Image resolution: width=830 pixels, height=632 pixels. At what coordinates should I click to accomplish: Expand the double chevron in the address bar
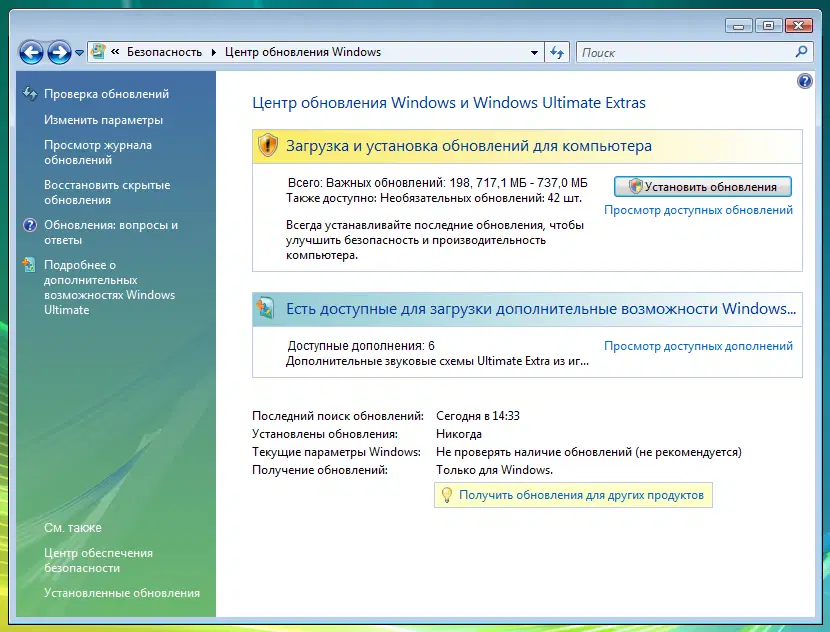pos(115,52)
